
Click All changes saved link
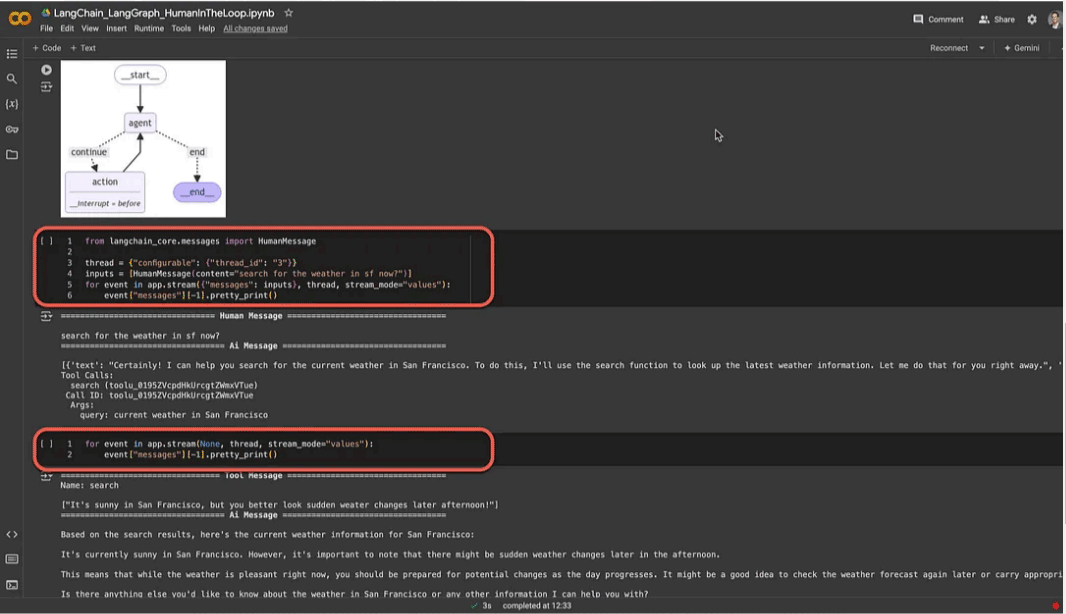tap(256, 29)
